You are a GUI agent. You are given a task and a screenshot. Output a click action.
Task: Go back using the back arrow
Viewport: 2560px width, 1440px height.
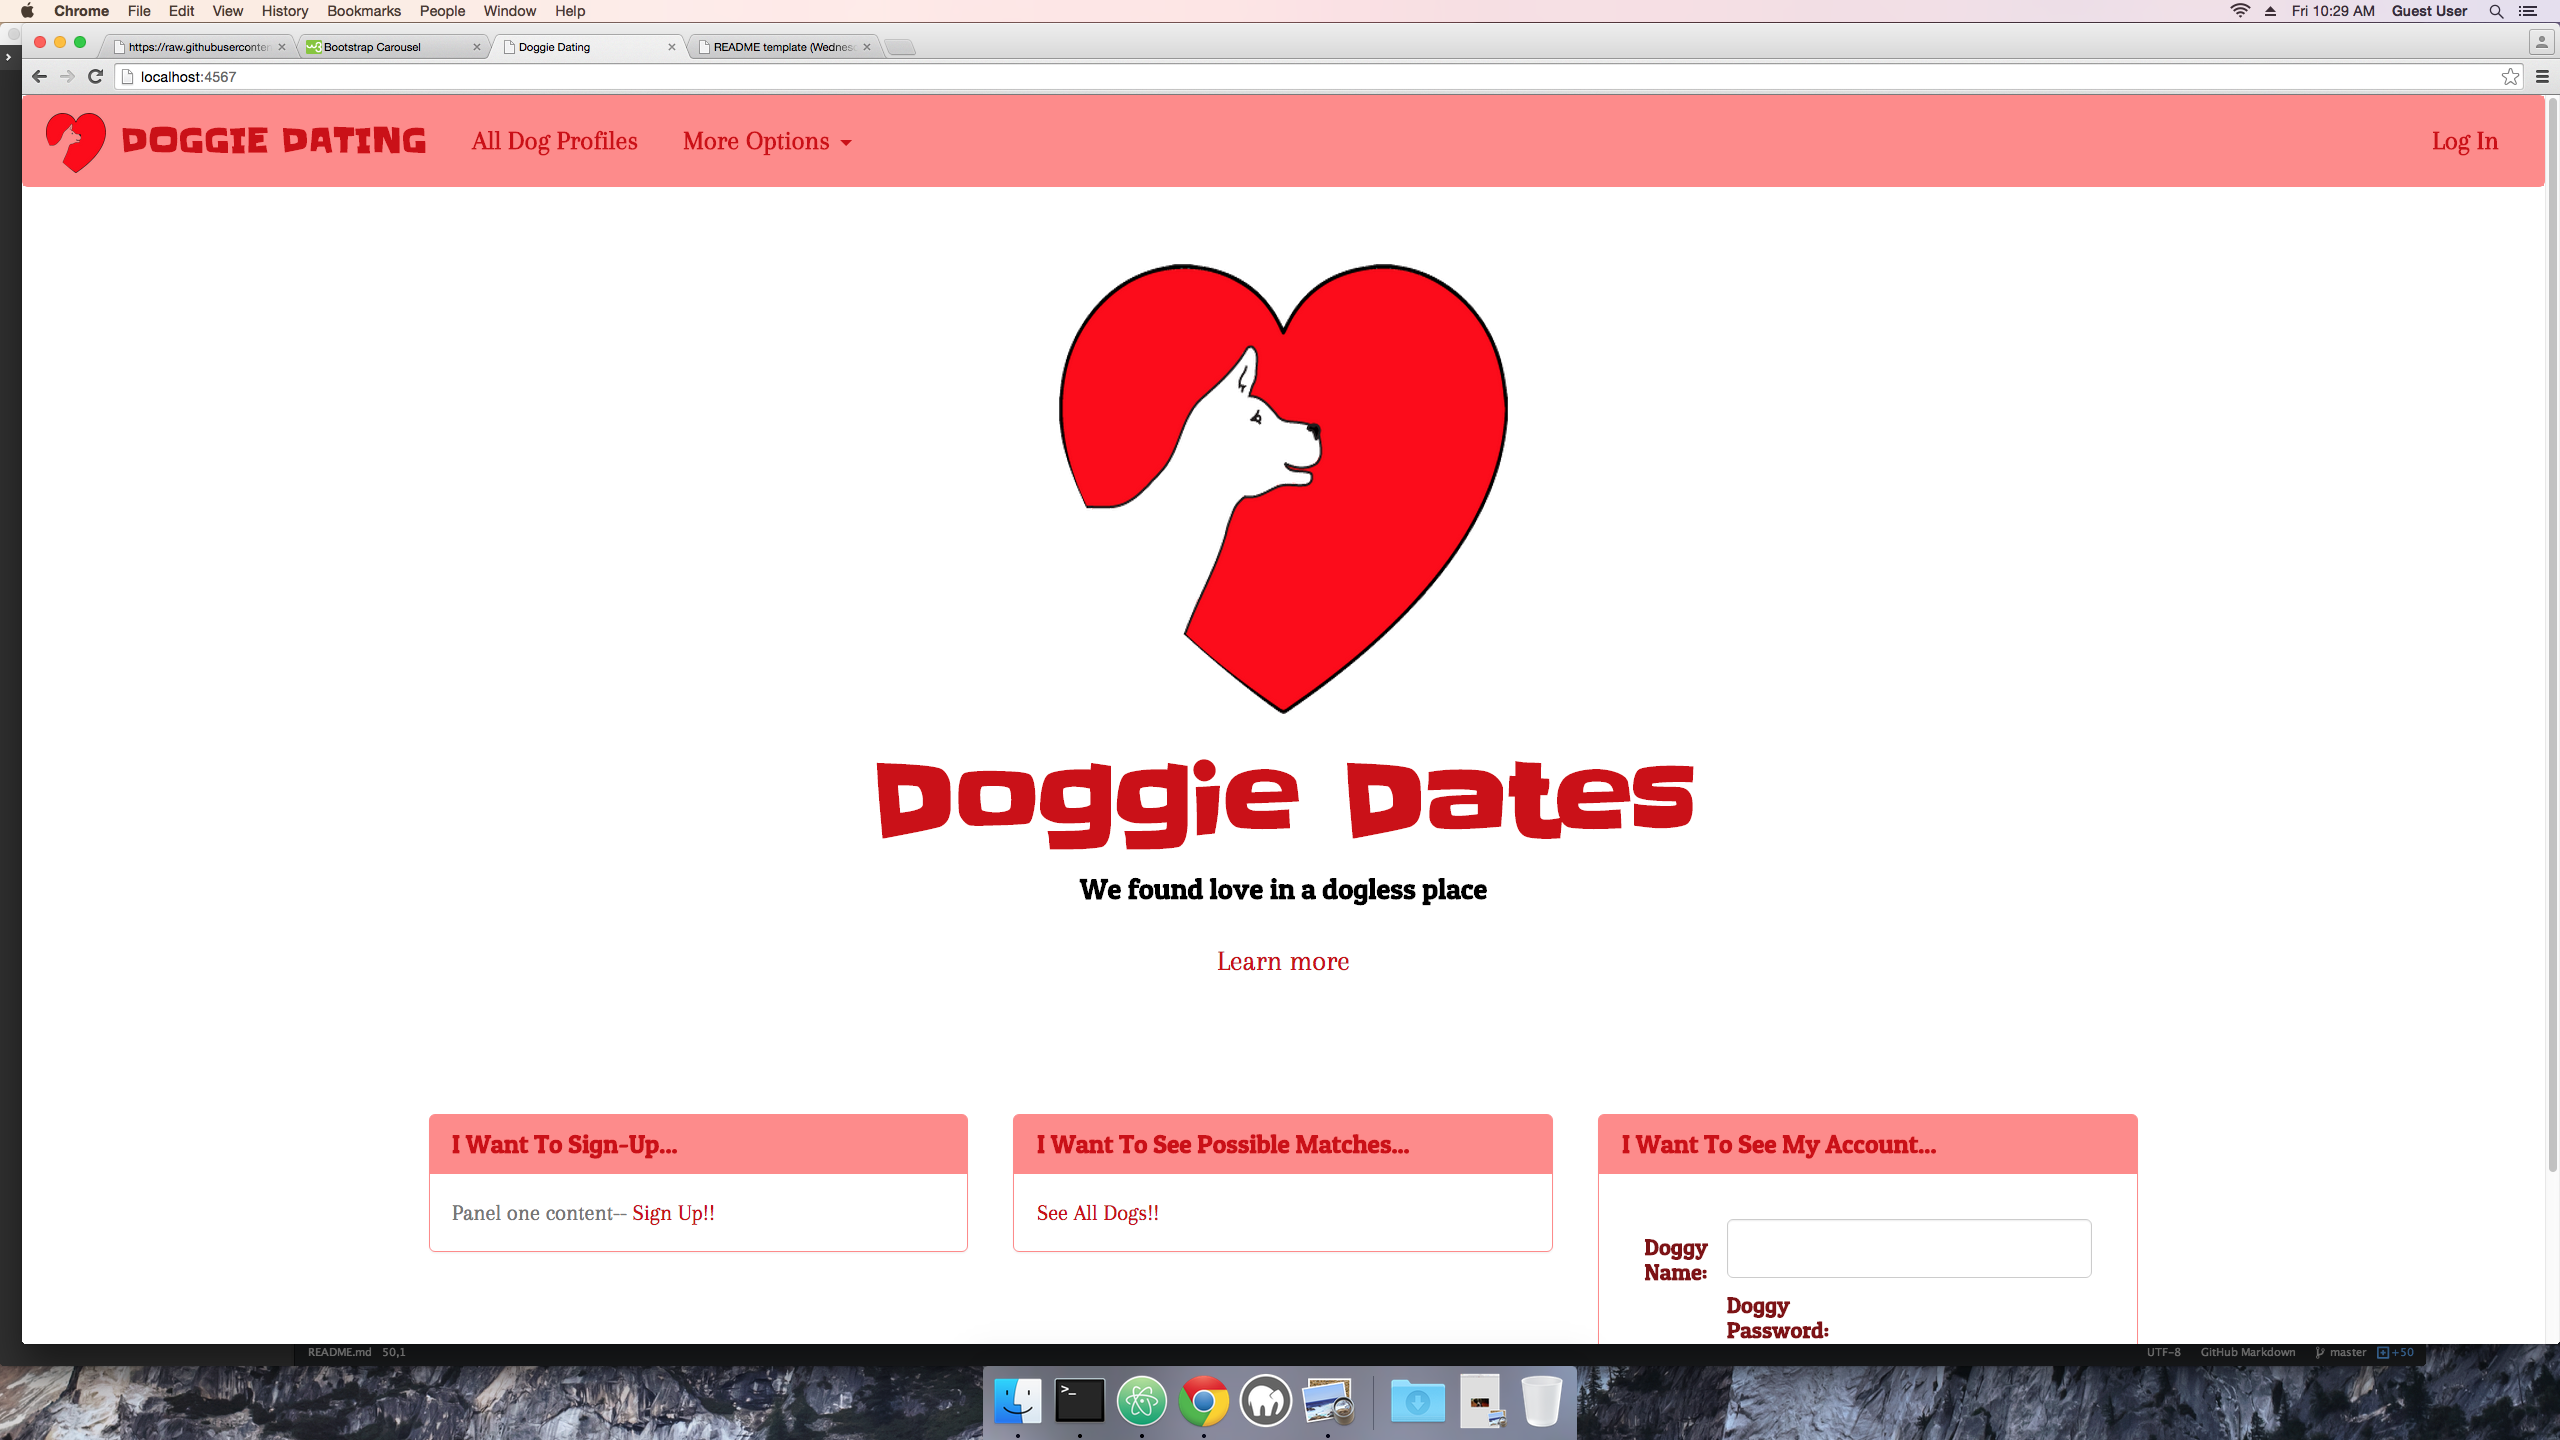(x=39, y=77)
